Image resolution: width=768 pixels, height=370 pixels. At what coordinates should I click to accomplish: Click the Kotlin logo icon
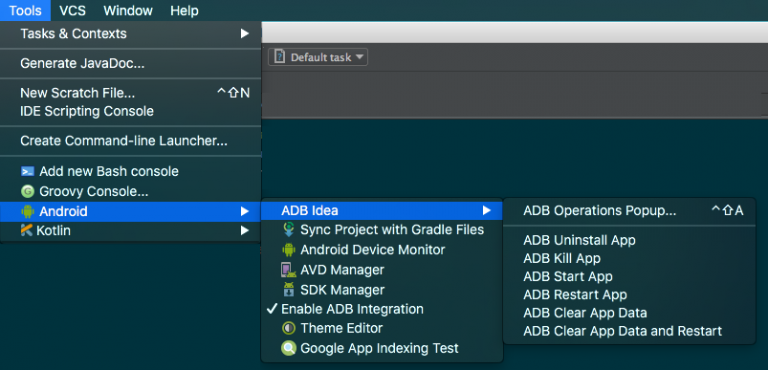point(26,230)
